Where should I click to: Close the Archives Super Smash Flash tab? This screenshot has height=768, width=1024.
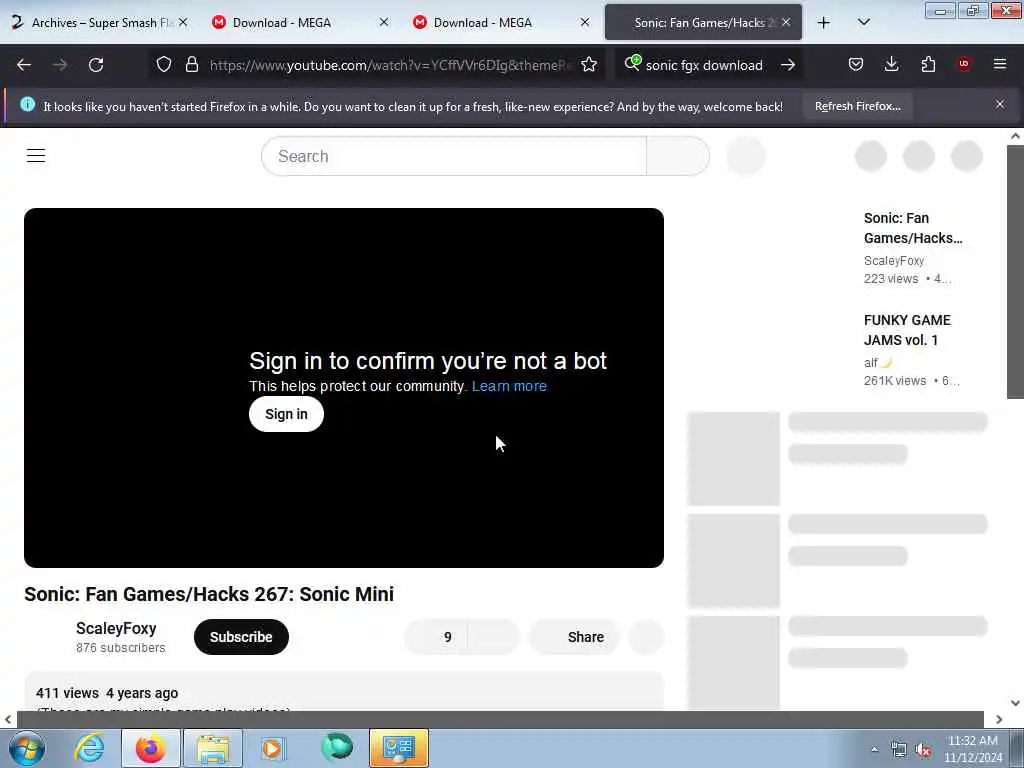[184, 22]
